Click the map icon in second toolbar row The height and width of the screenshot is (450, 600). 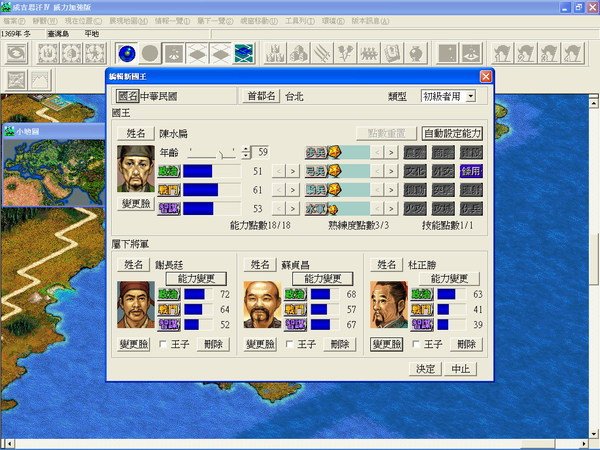point(17,80)
